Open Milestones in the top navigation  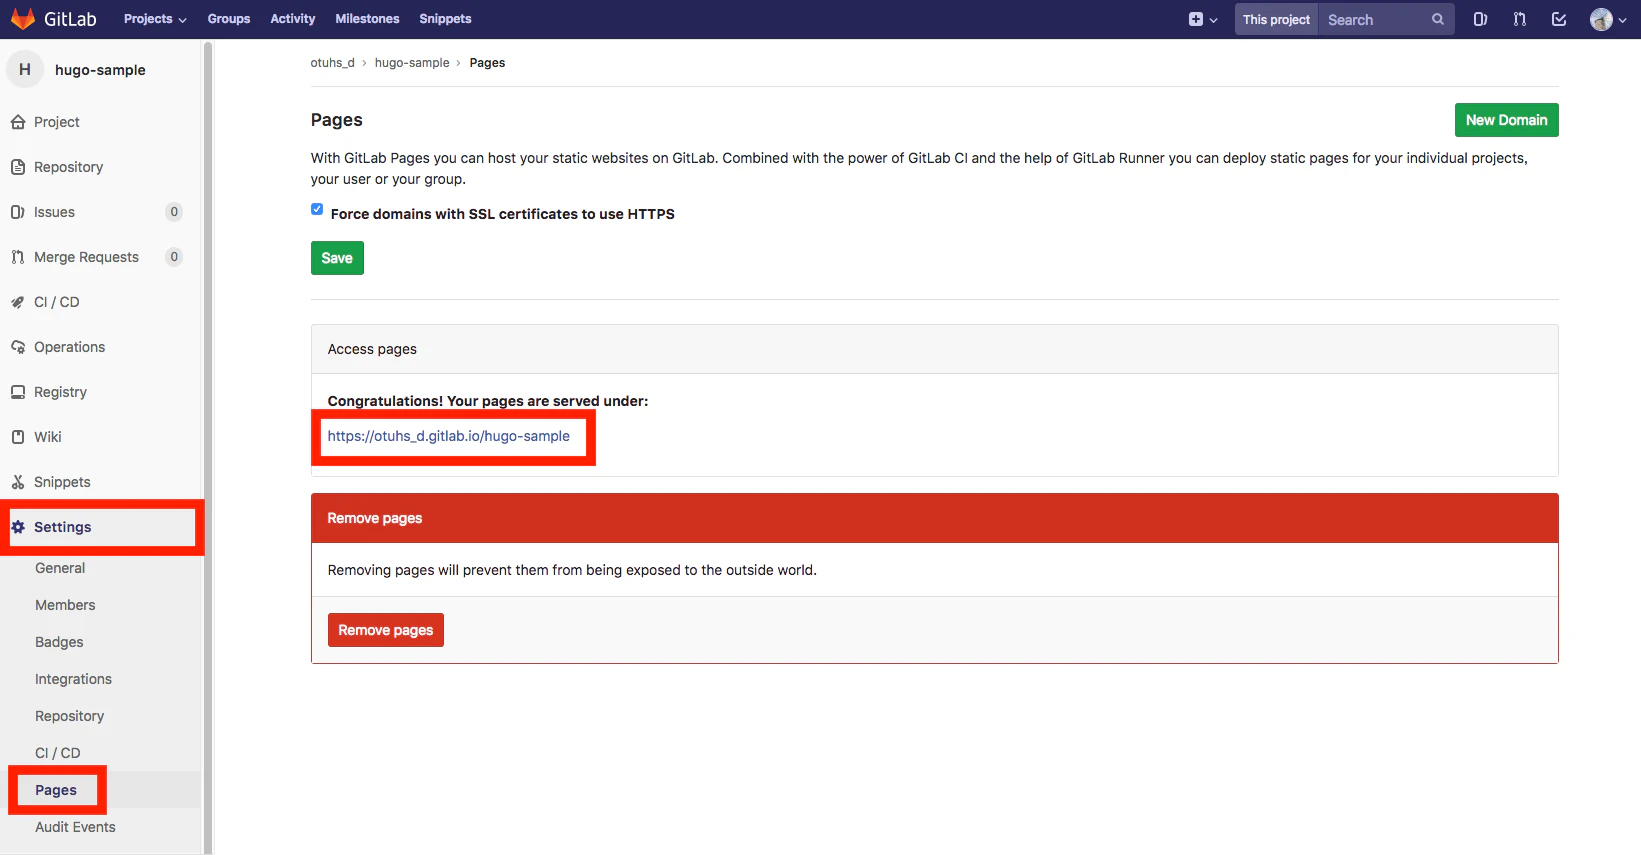[367, 19]
